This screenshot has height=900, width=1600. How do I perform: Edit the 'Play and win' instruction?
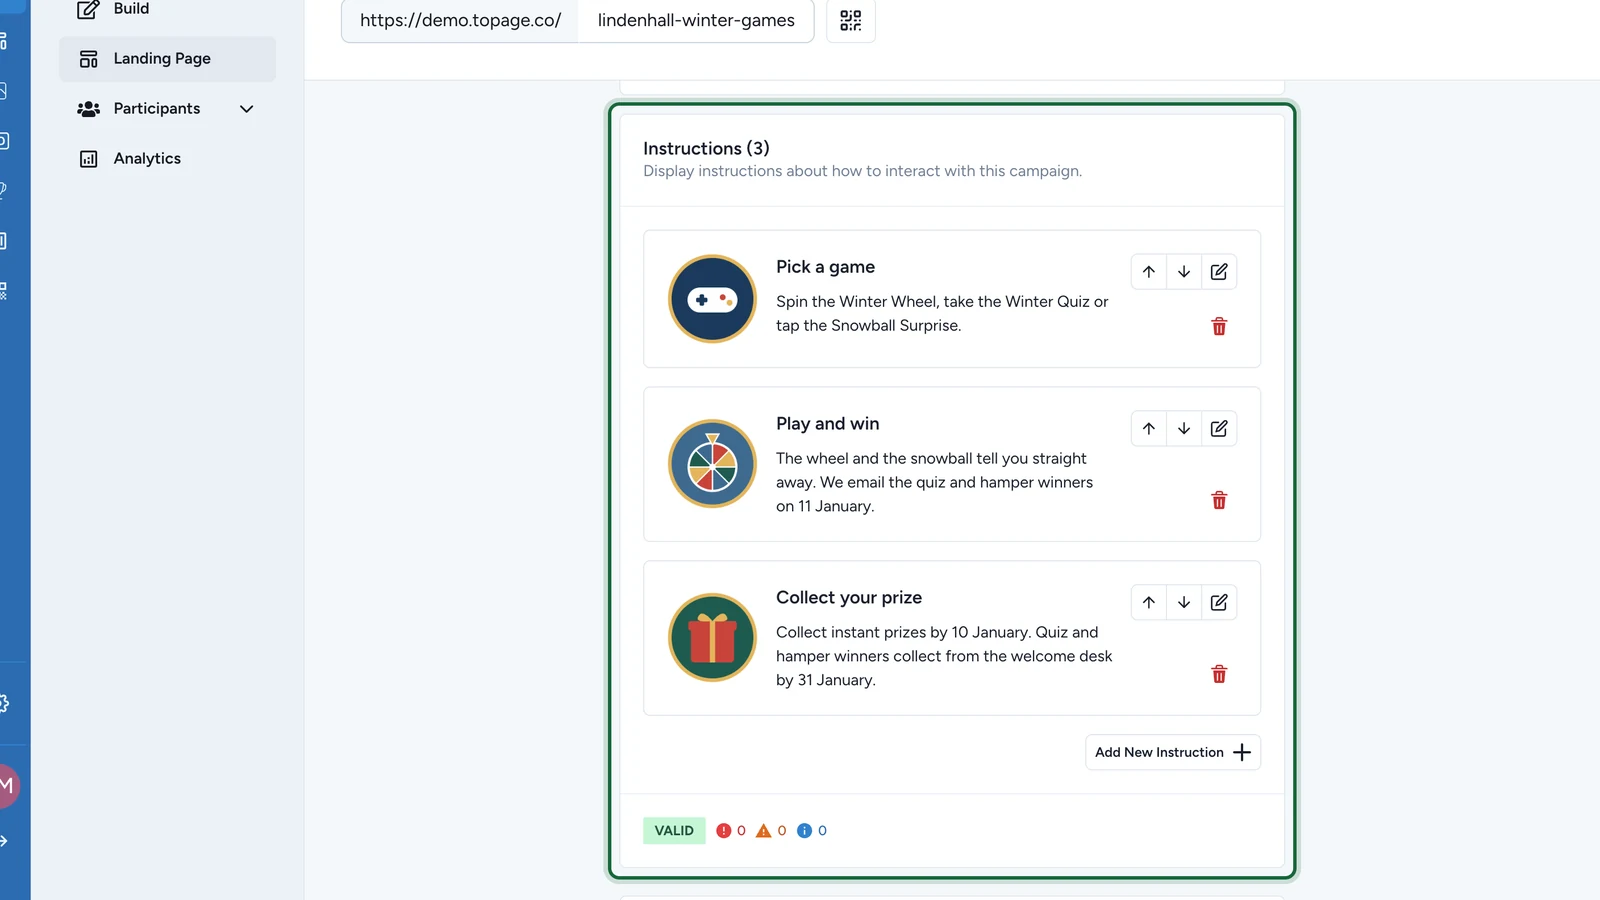tap(1219, 429)
